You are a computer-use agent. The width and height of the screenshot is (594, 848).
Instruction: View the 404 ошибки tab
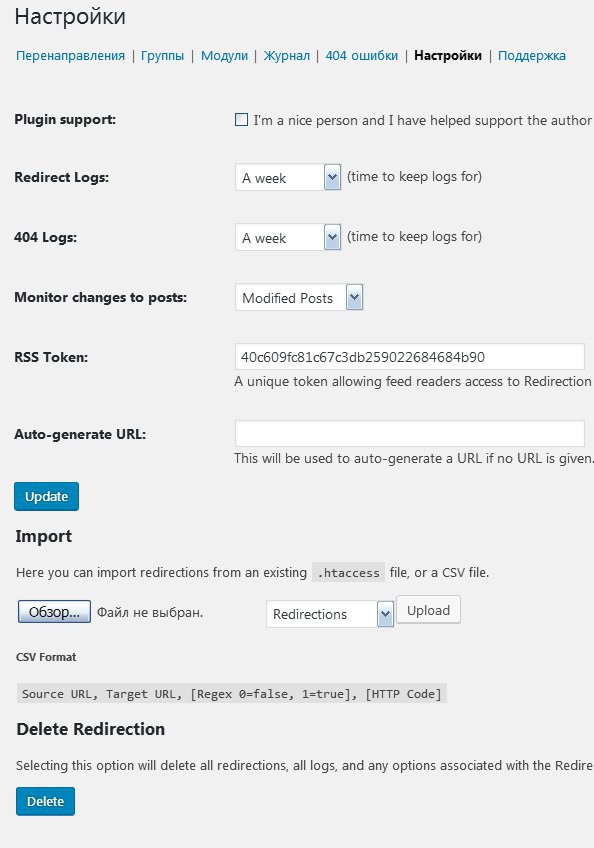click(x=361, y=56)
